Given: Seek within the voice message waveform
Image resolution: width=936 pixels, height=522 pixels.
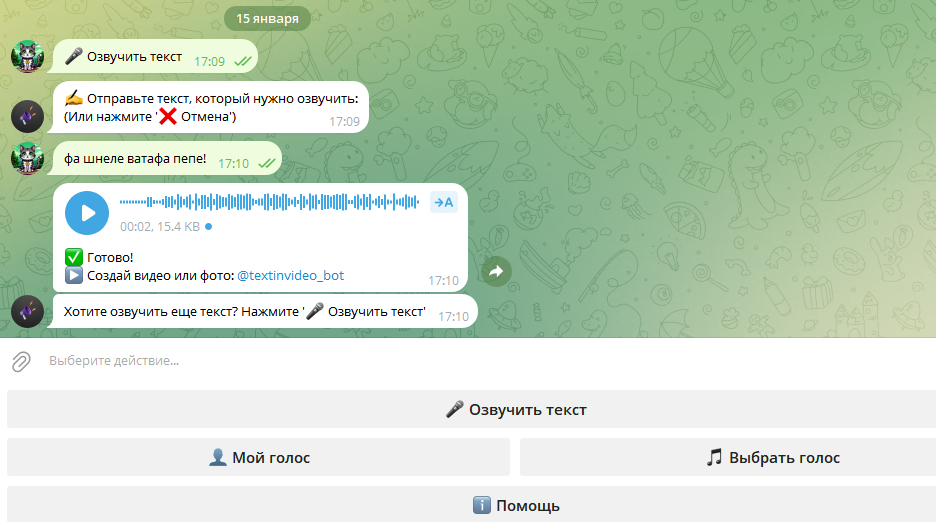Looking at the screenshot, I should click(269, 202).
